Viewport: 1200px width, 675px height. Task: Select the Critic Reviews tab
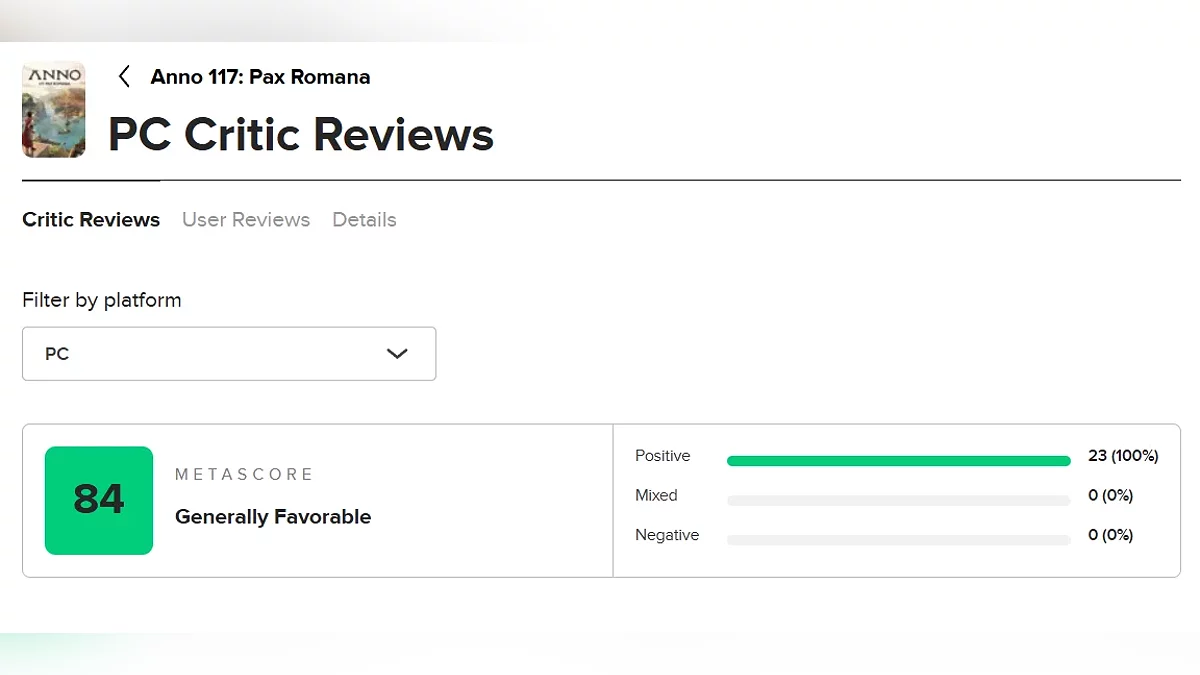pos(91,220)
